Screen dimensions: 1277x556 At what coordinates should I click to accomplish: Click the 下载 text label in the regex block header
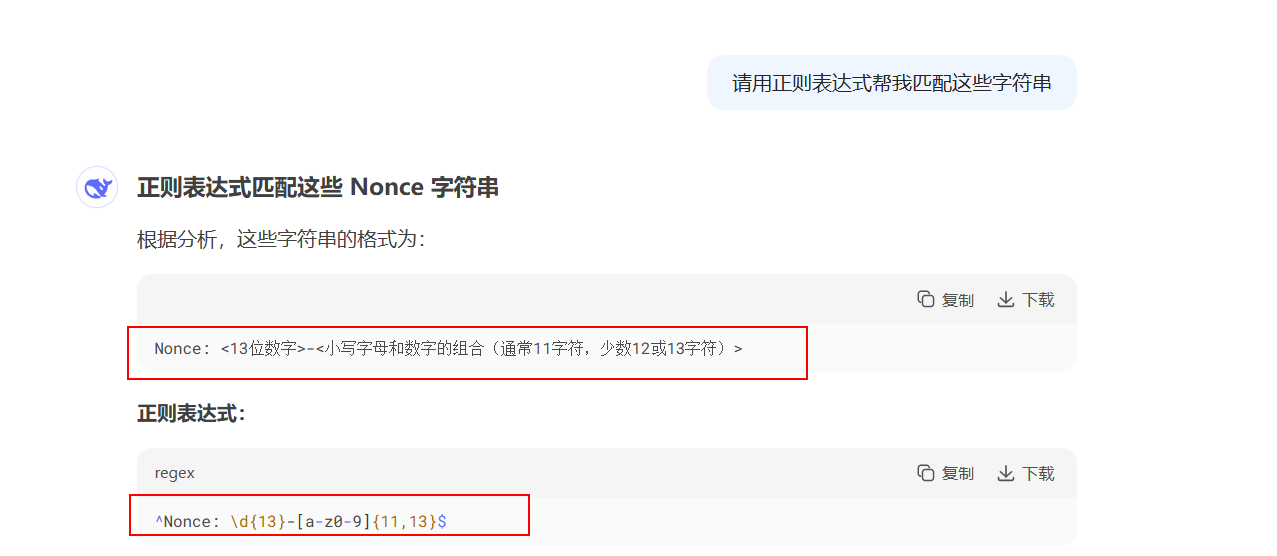tap(1038, 474)
